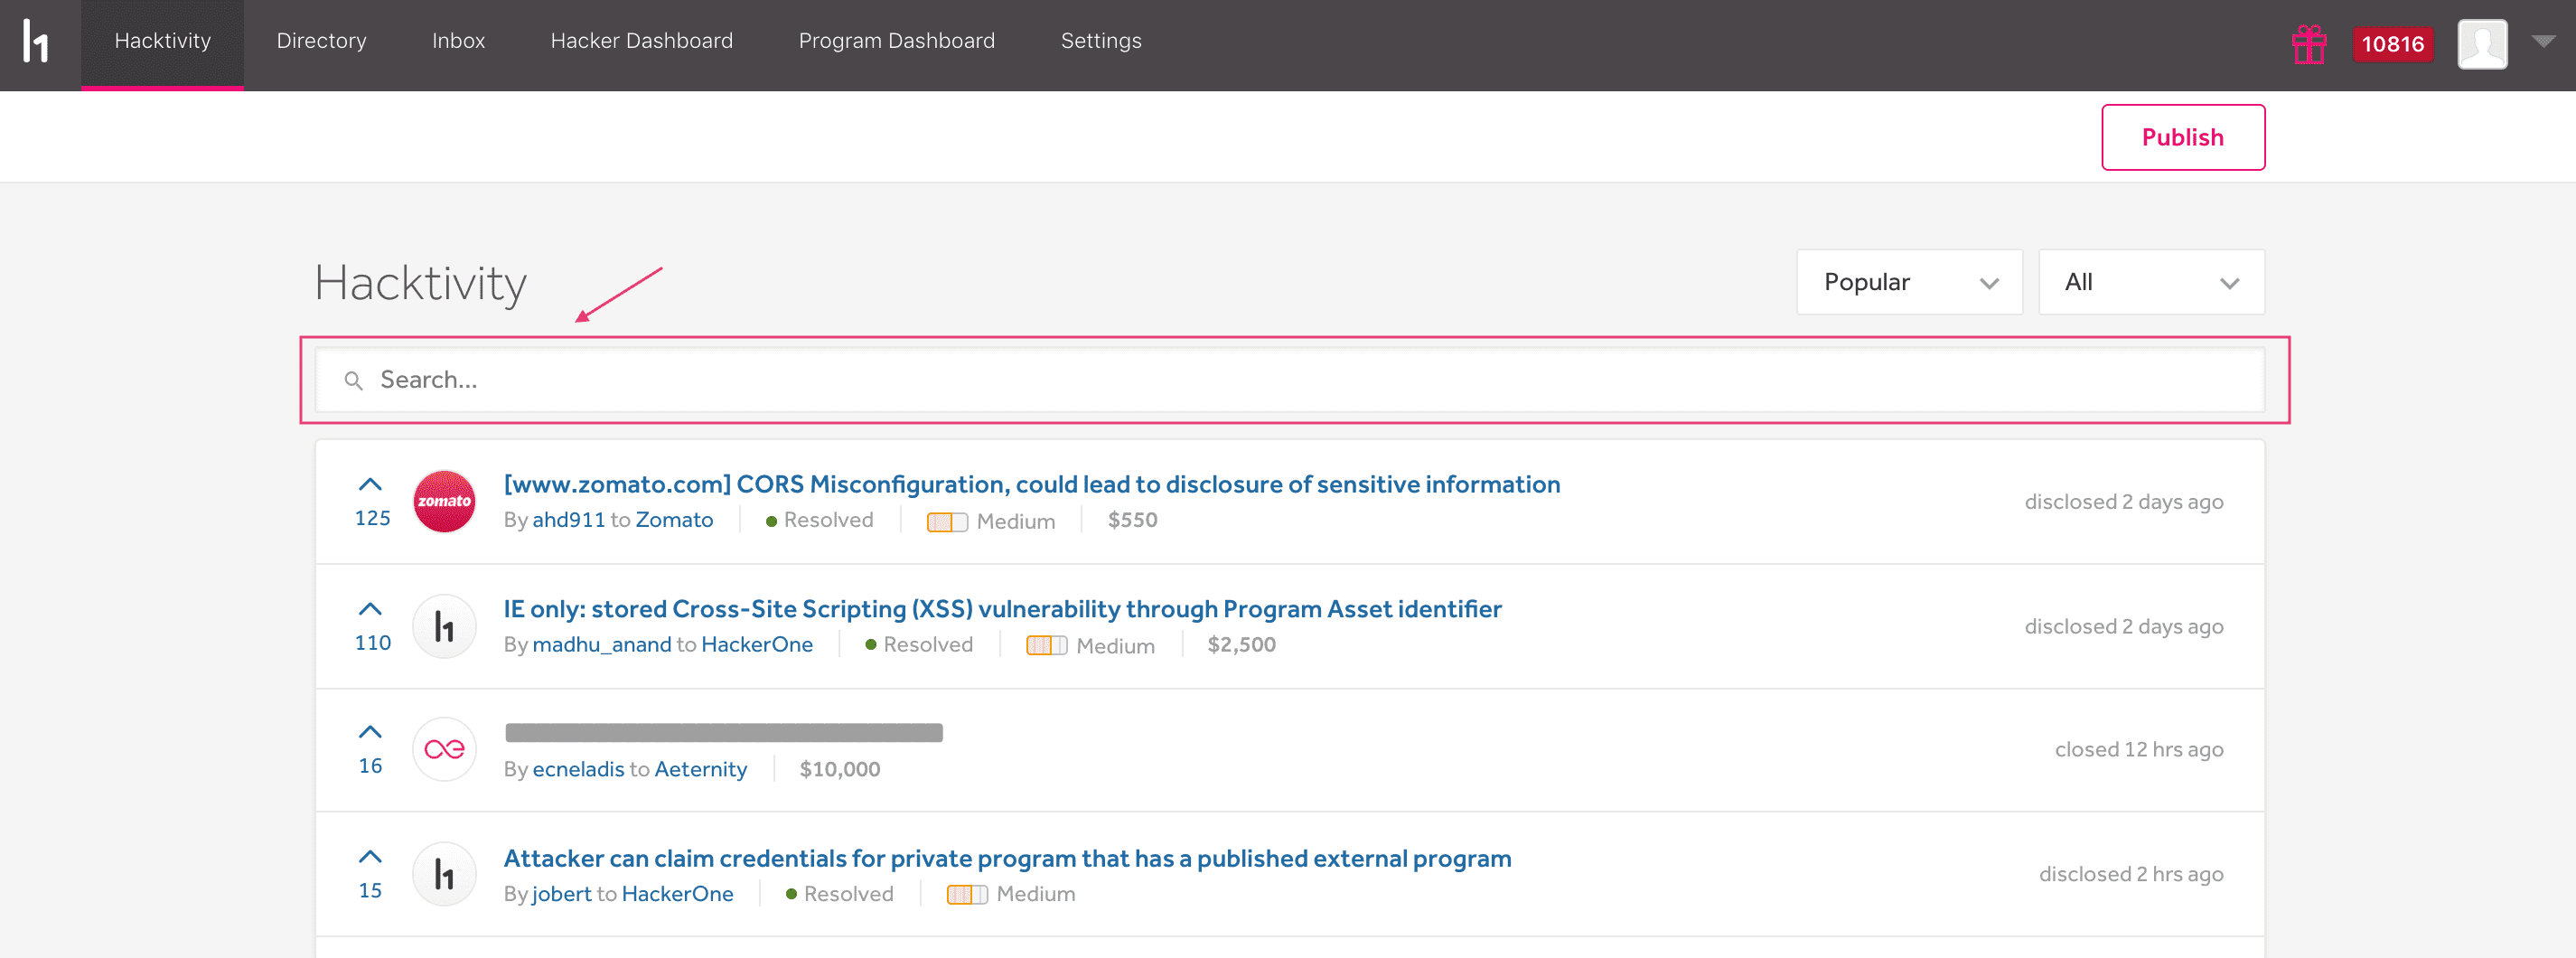Screen dimensions: 2576x958
Task: Expand the account menu arrow beside avatar
Action: pyautogui.click(x=2543, y=42)
